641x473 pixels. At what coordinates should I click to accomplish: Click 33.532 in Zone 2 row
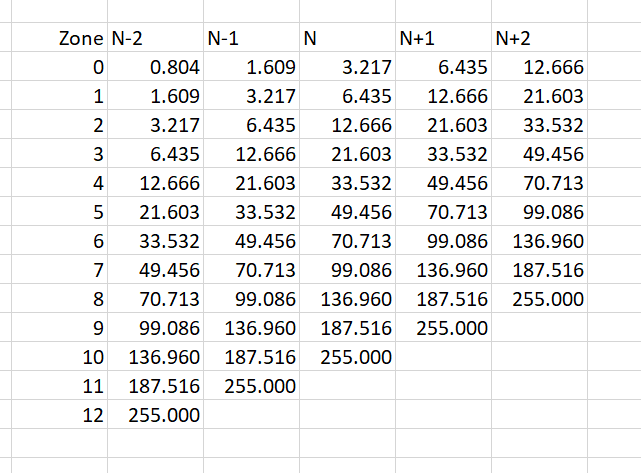point(540,124)
